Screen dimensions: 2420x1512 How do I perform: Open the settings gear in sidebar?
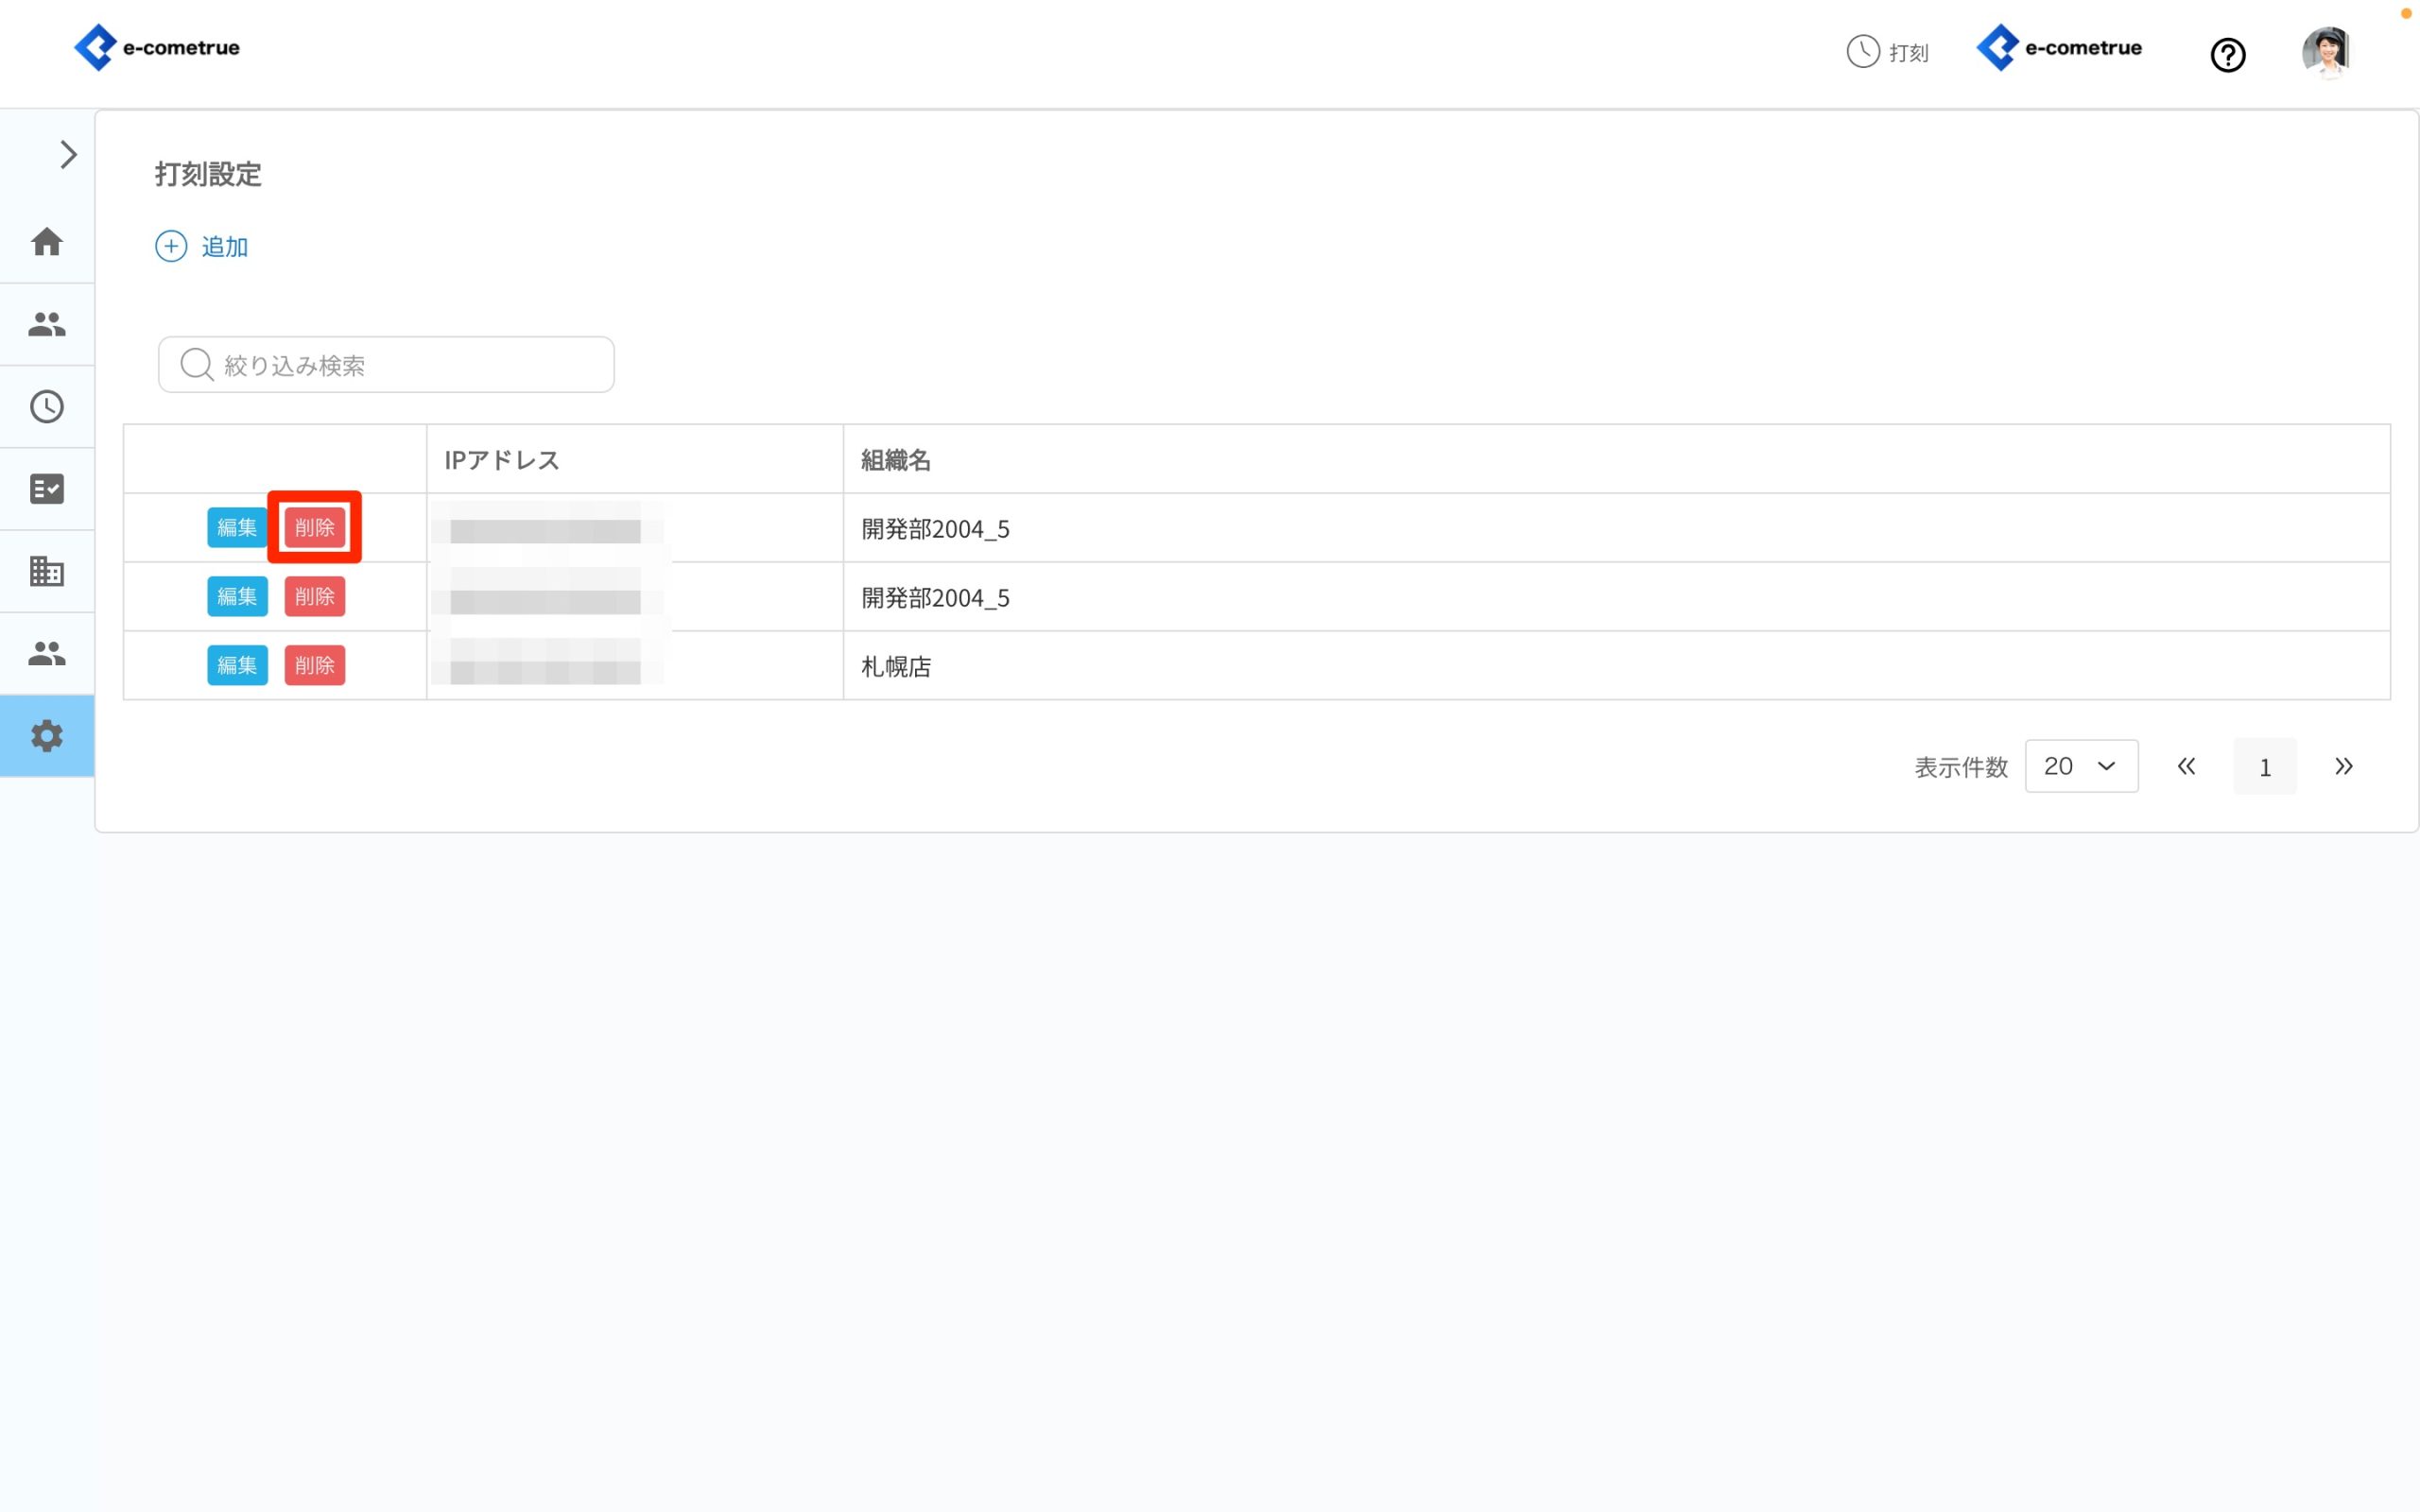[x=47, y=736]
